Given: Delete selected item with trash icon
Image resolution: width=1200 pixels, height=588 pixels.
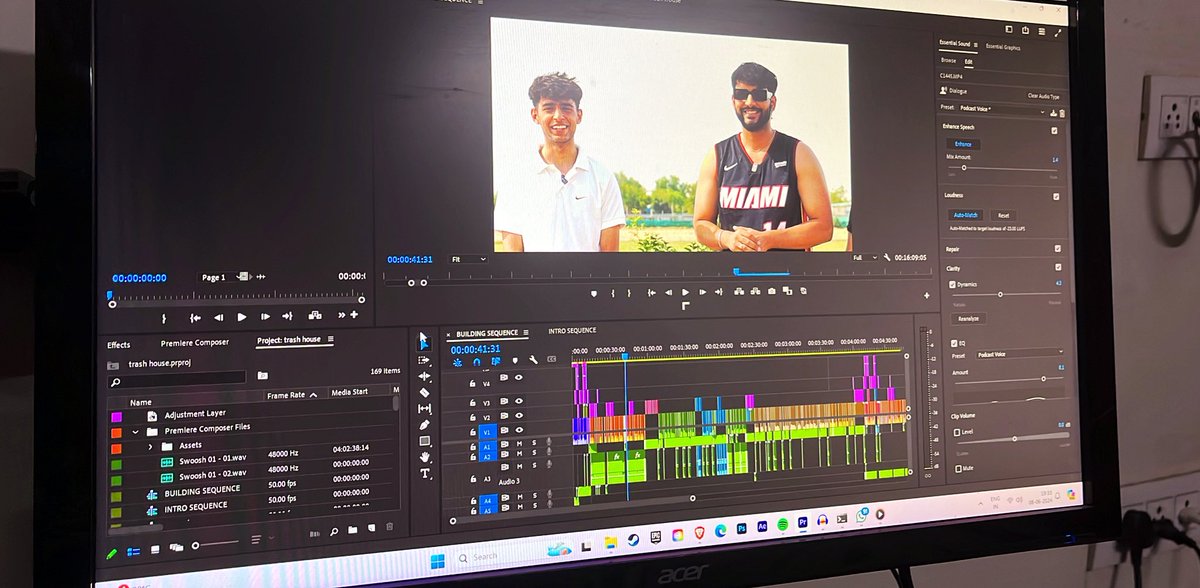Looking at the screenshot, I should tap(389, 527).
